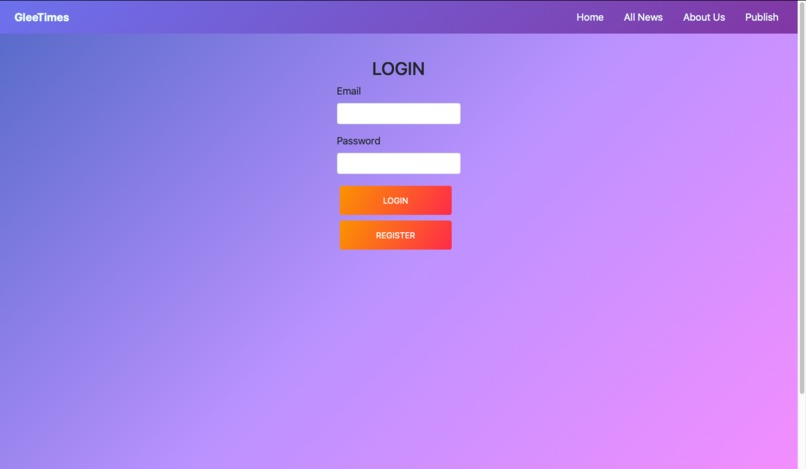
Task: Focus the Email input field
Action: pos(398,114)
